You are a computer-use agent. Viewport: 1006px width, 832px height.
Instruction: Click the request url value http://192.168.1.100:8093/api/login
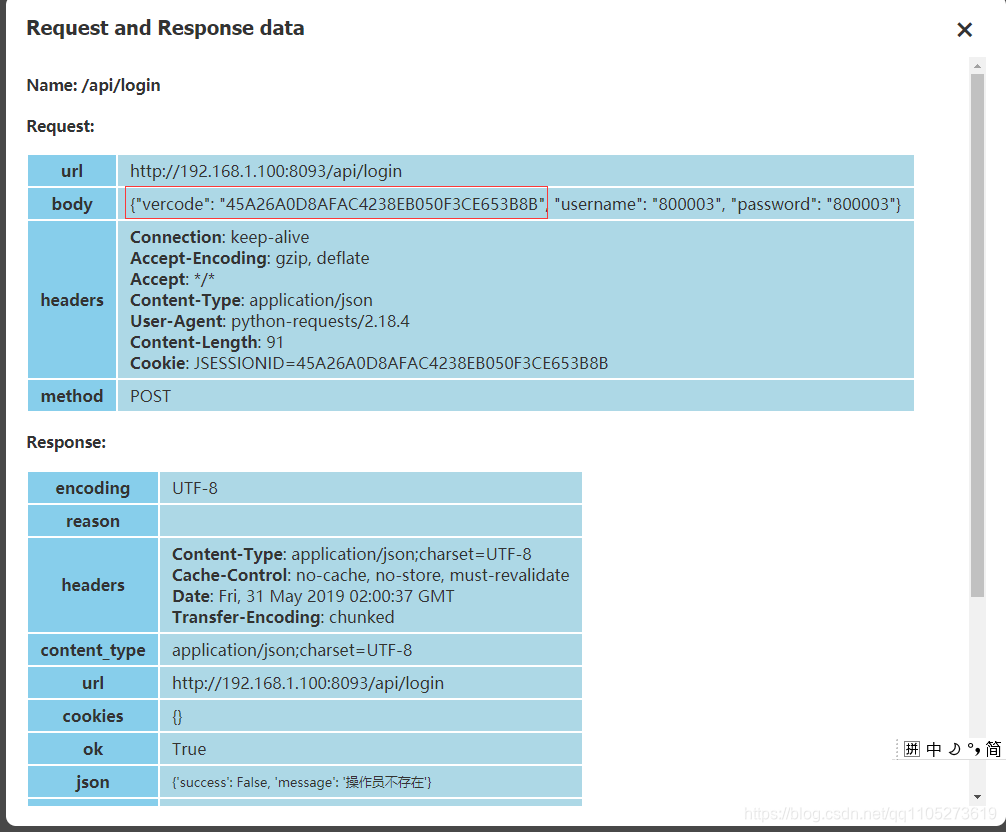(266, 171)
